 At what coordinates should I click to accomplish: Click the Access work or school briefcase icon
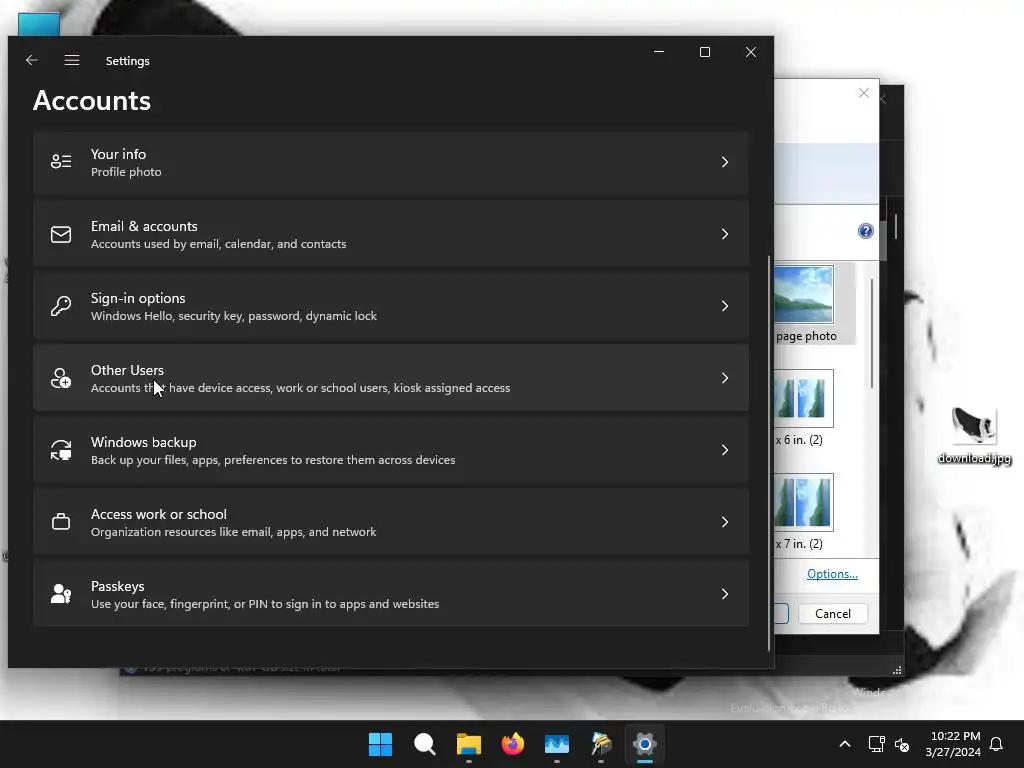[61, 522]
